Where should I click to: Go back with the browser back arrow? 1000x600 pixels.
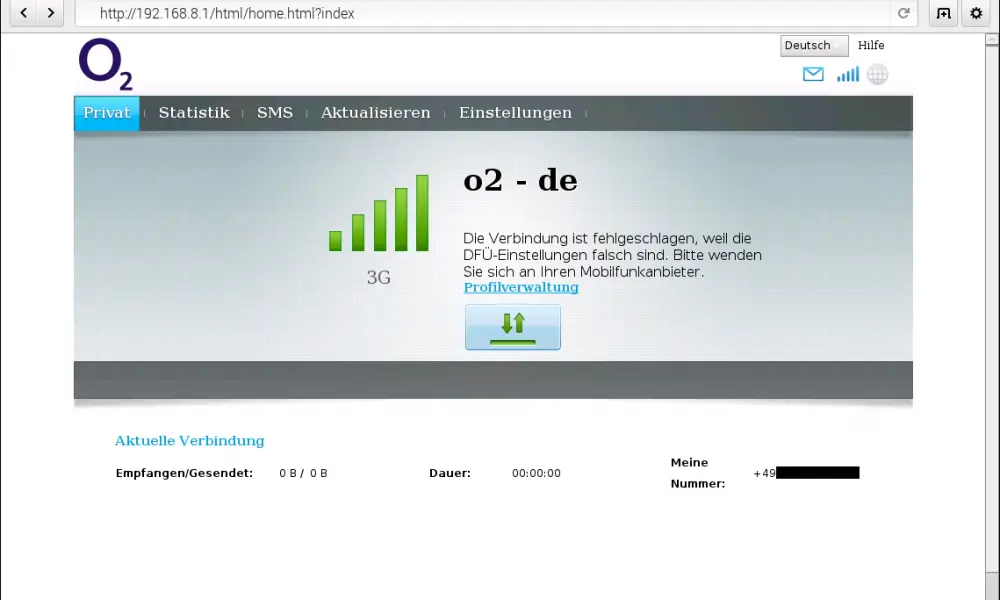[x=24, y=13]
